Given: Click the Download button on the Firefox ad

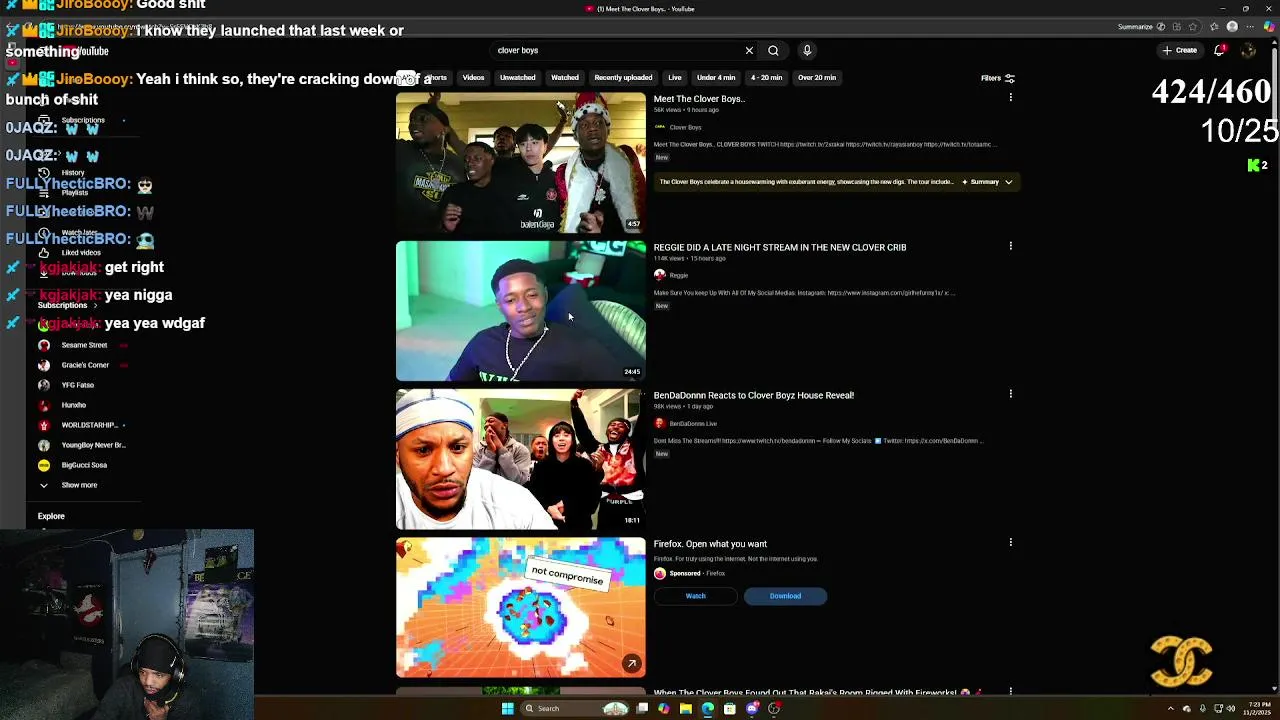Looking at the screenshot, I should [x=785, y=596].
